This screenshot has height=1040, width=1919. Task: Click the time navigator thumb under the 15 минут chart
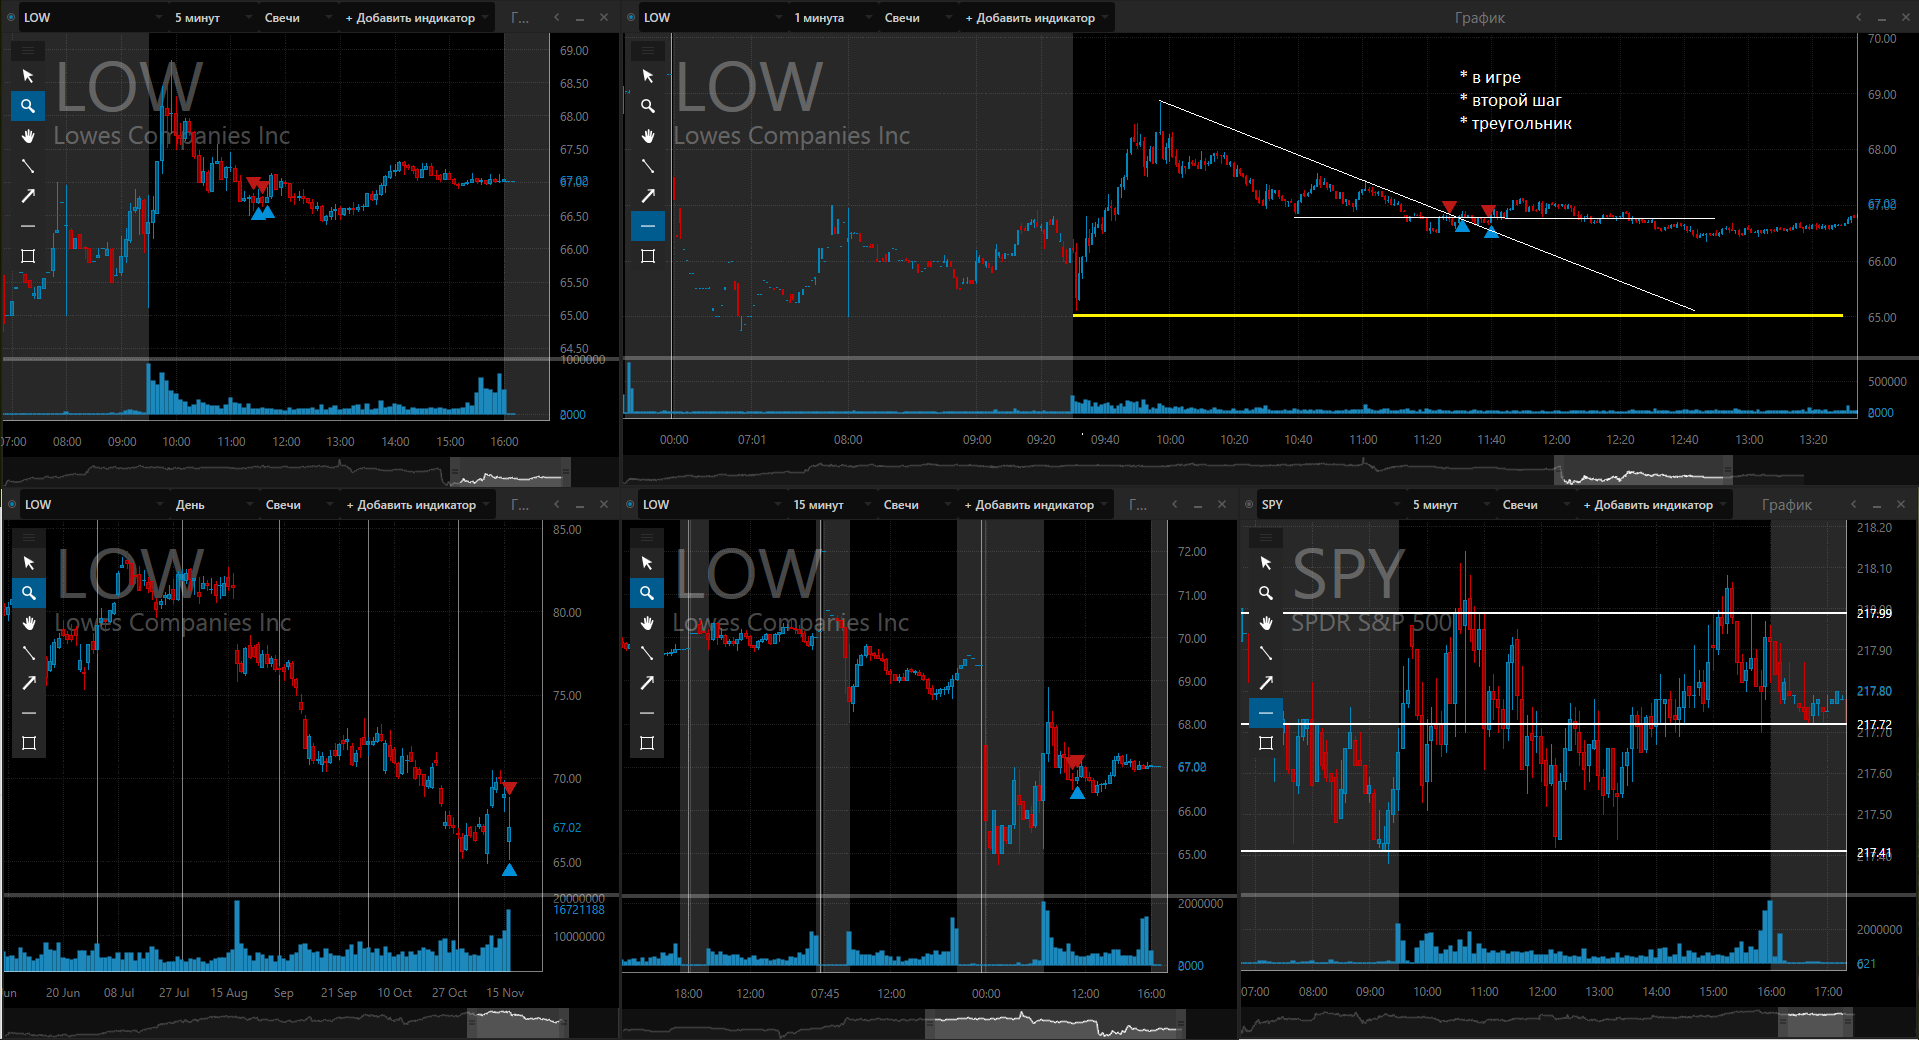1055,1024
